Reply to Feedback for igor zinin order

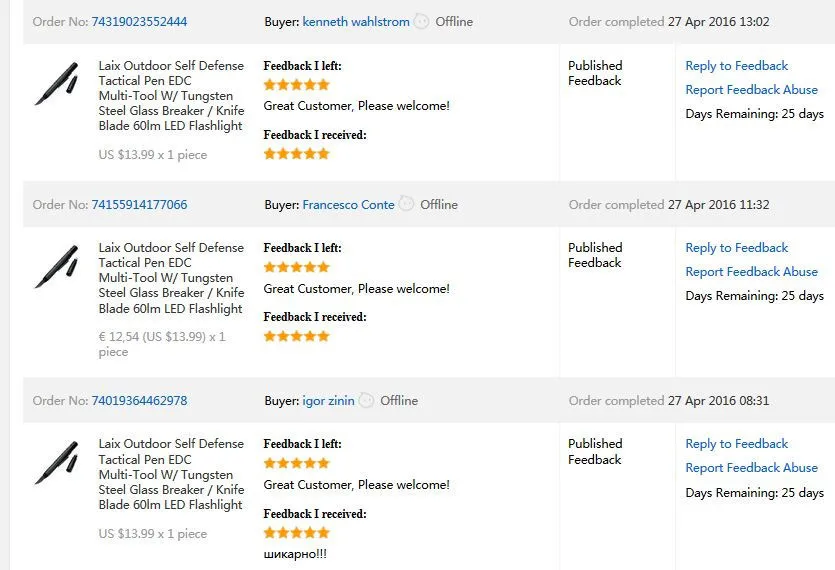[x=736, y=444]
